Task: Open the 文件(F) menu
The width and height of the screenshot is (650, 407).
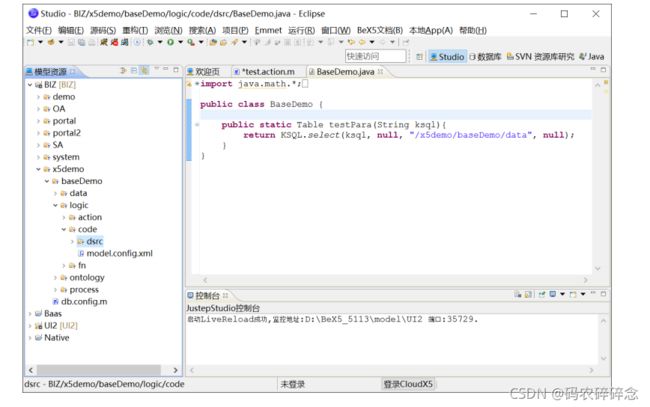Action: [39, 30]
